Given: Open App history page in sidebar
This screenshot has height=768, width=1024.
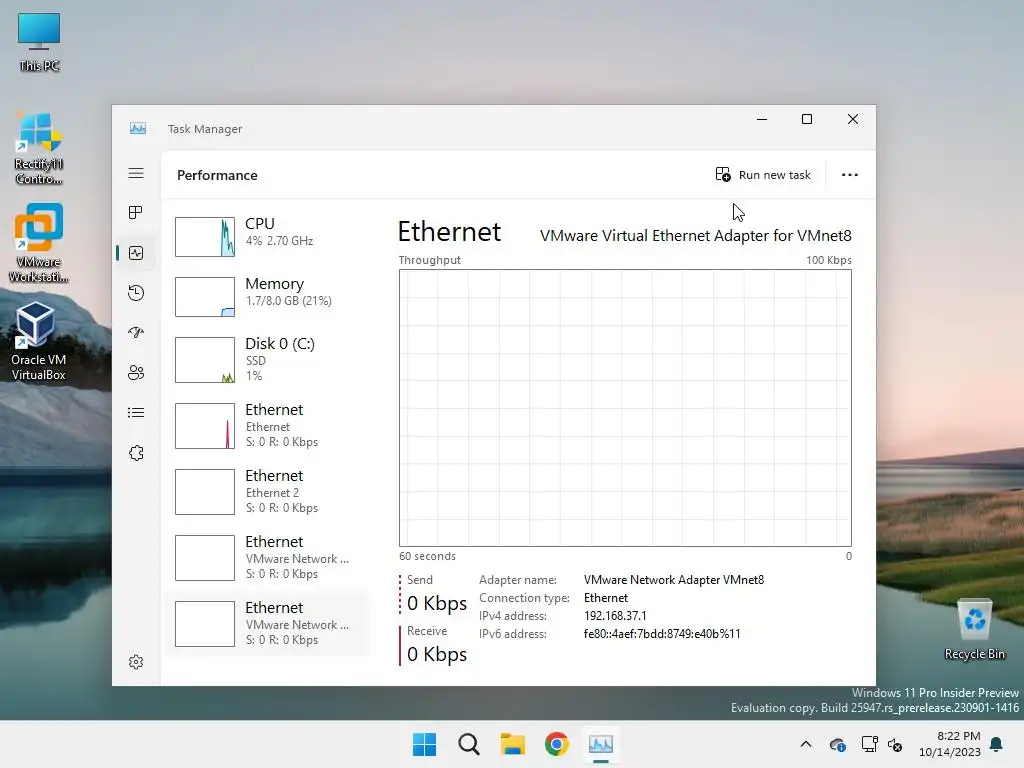Looking at the screenshot, I should tap(136, 293).
